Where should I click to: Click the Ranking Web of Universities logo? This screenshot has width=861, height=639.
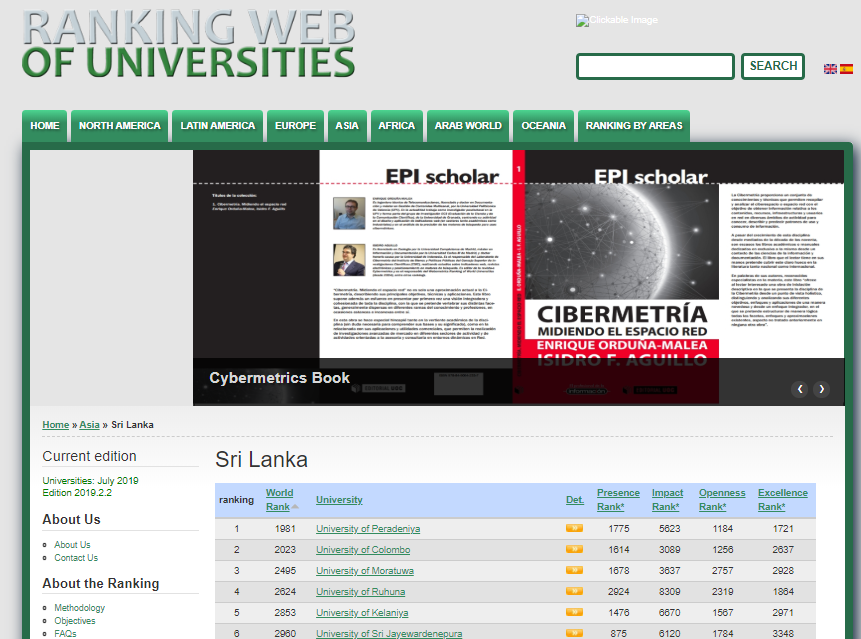tap(188, 44)
